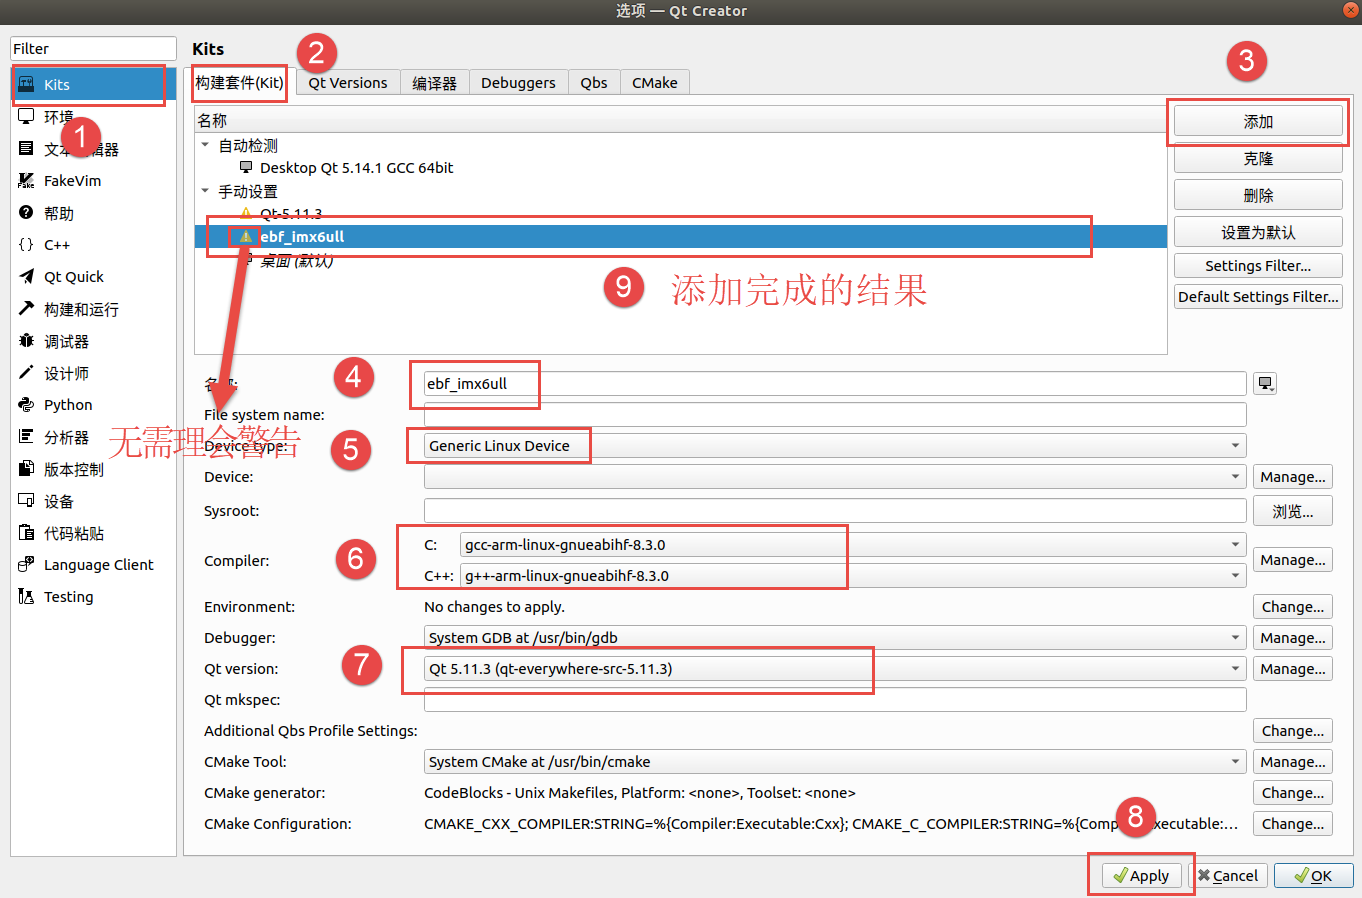Screen dimensions: 1362x898
Task: Open the C compiler dropdown
Action: (x=853, y=545)
